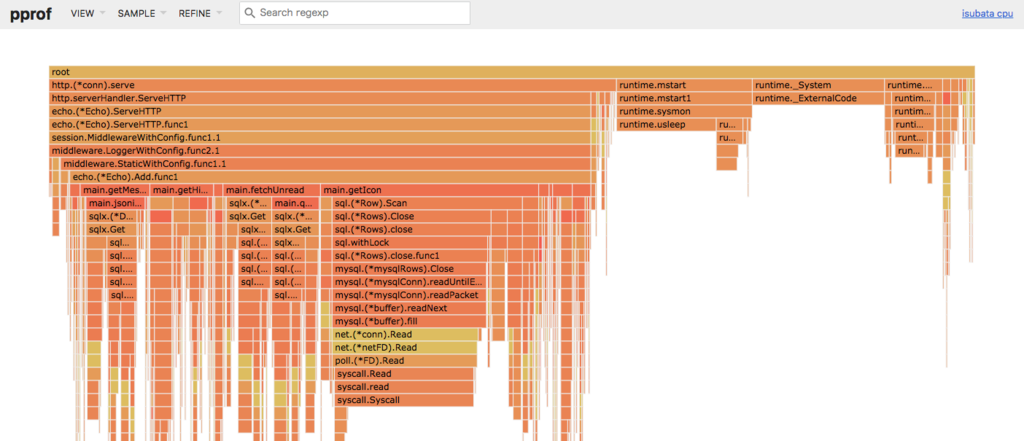Click the syscall.Syscall frame

404,400
